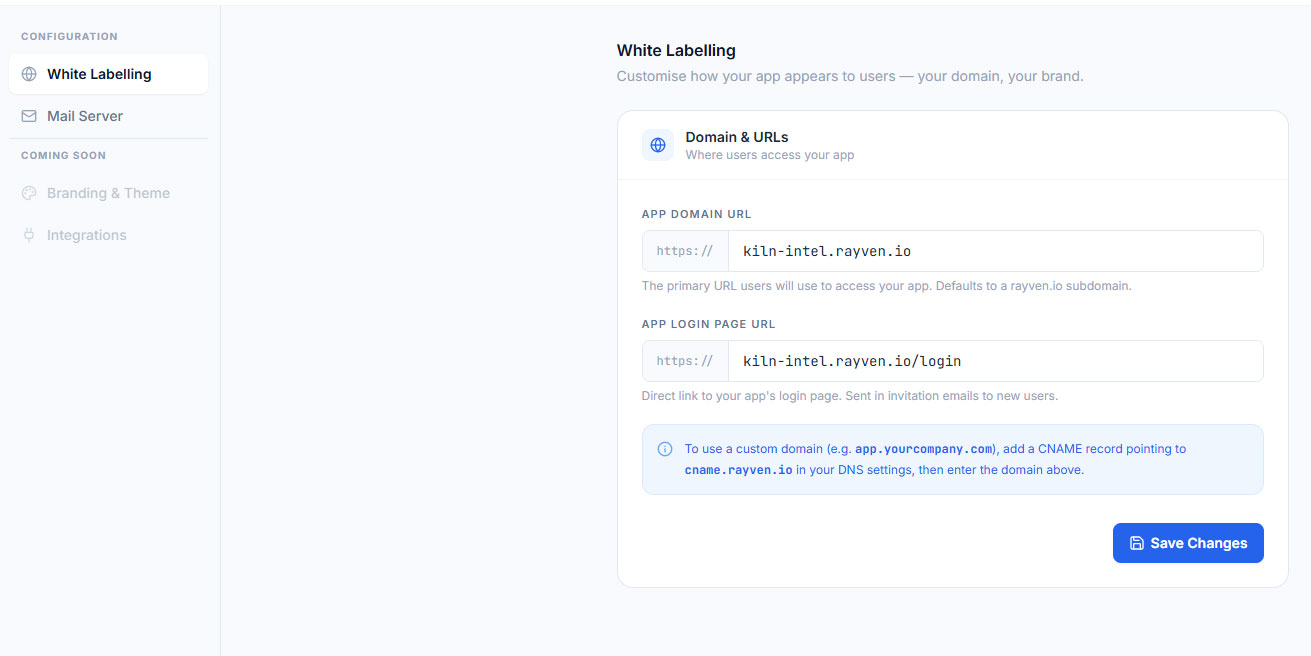
Task: Click the Domain & URLs card title
Action: pos(737,137)
